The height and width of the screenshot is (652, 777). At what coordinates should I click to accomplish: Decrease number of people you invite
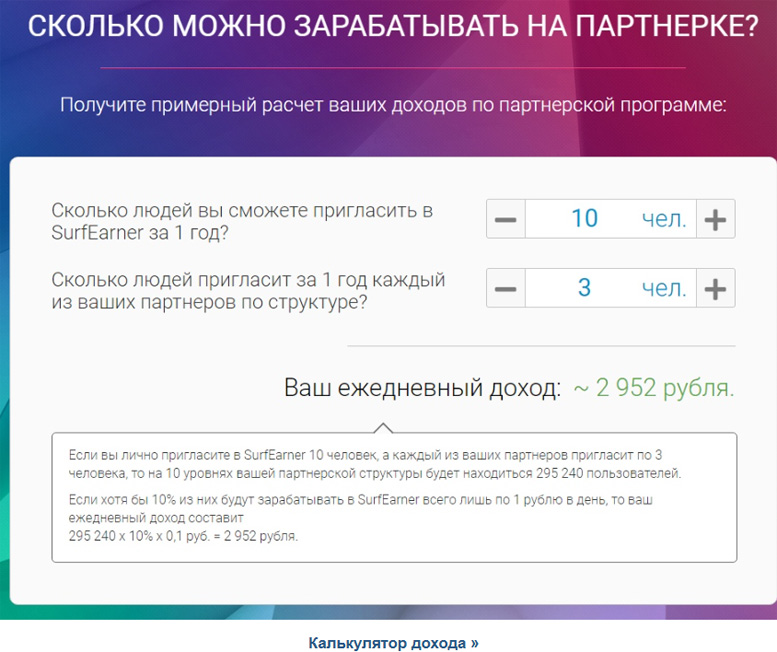pos(505,219)
